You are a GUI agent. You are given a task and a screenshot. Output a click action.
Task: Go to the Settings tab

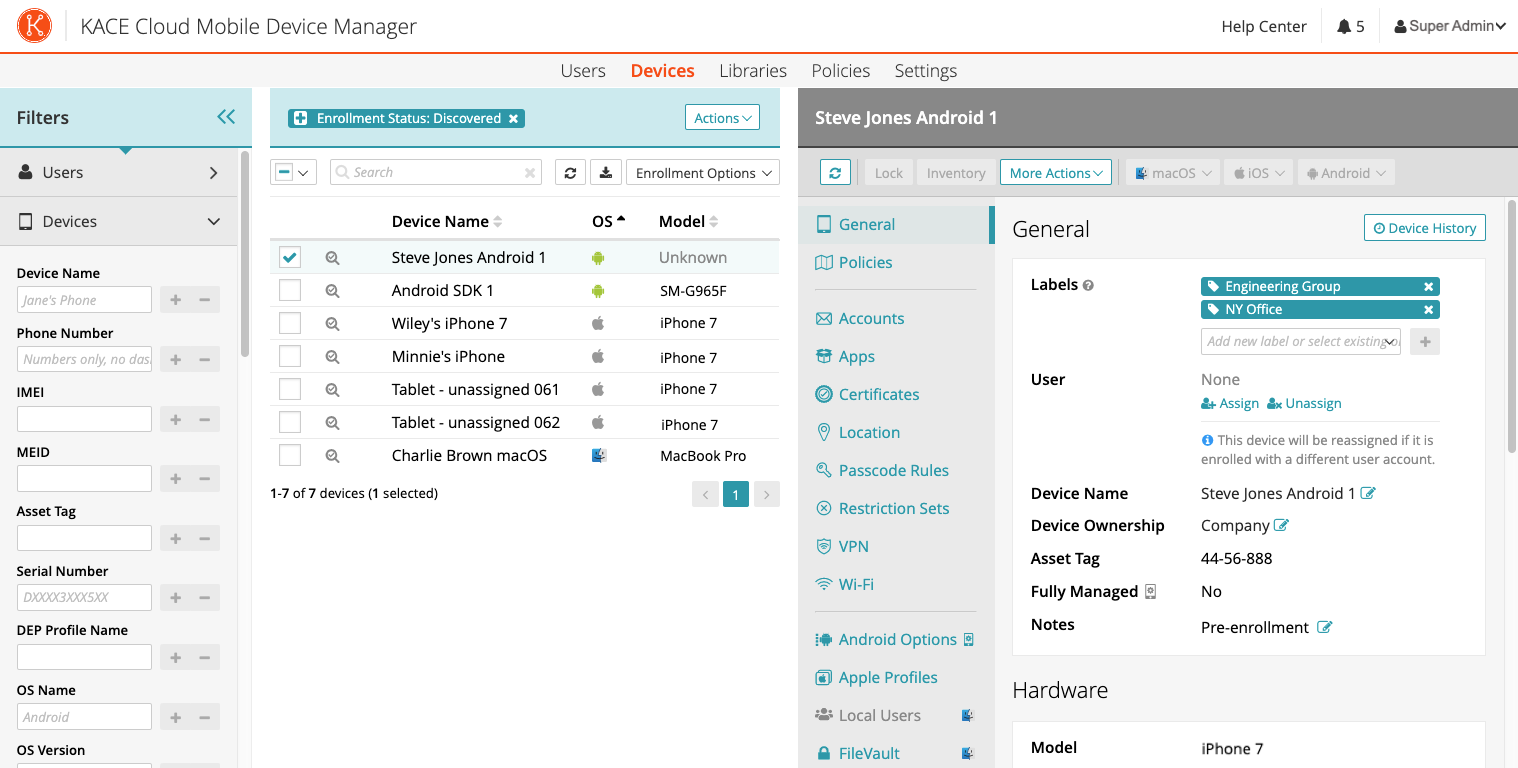click(926, 71)
